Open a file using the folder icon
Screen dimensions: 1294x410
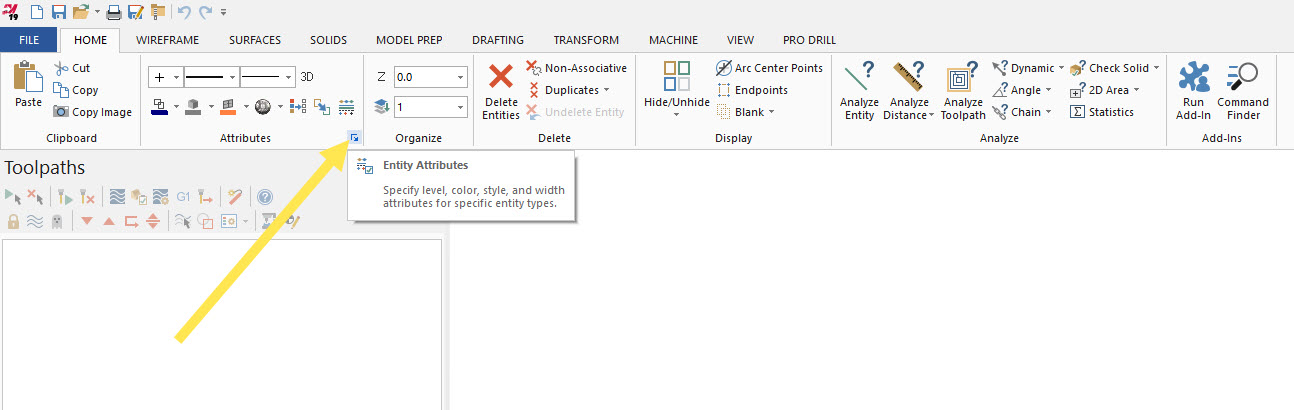80,12
